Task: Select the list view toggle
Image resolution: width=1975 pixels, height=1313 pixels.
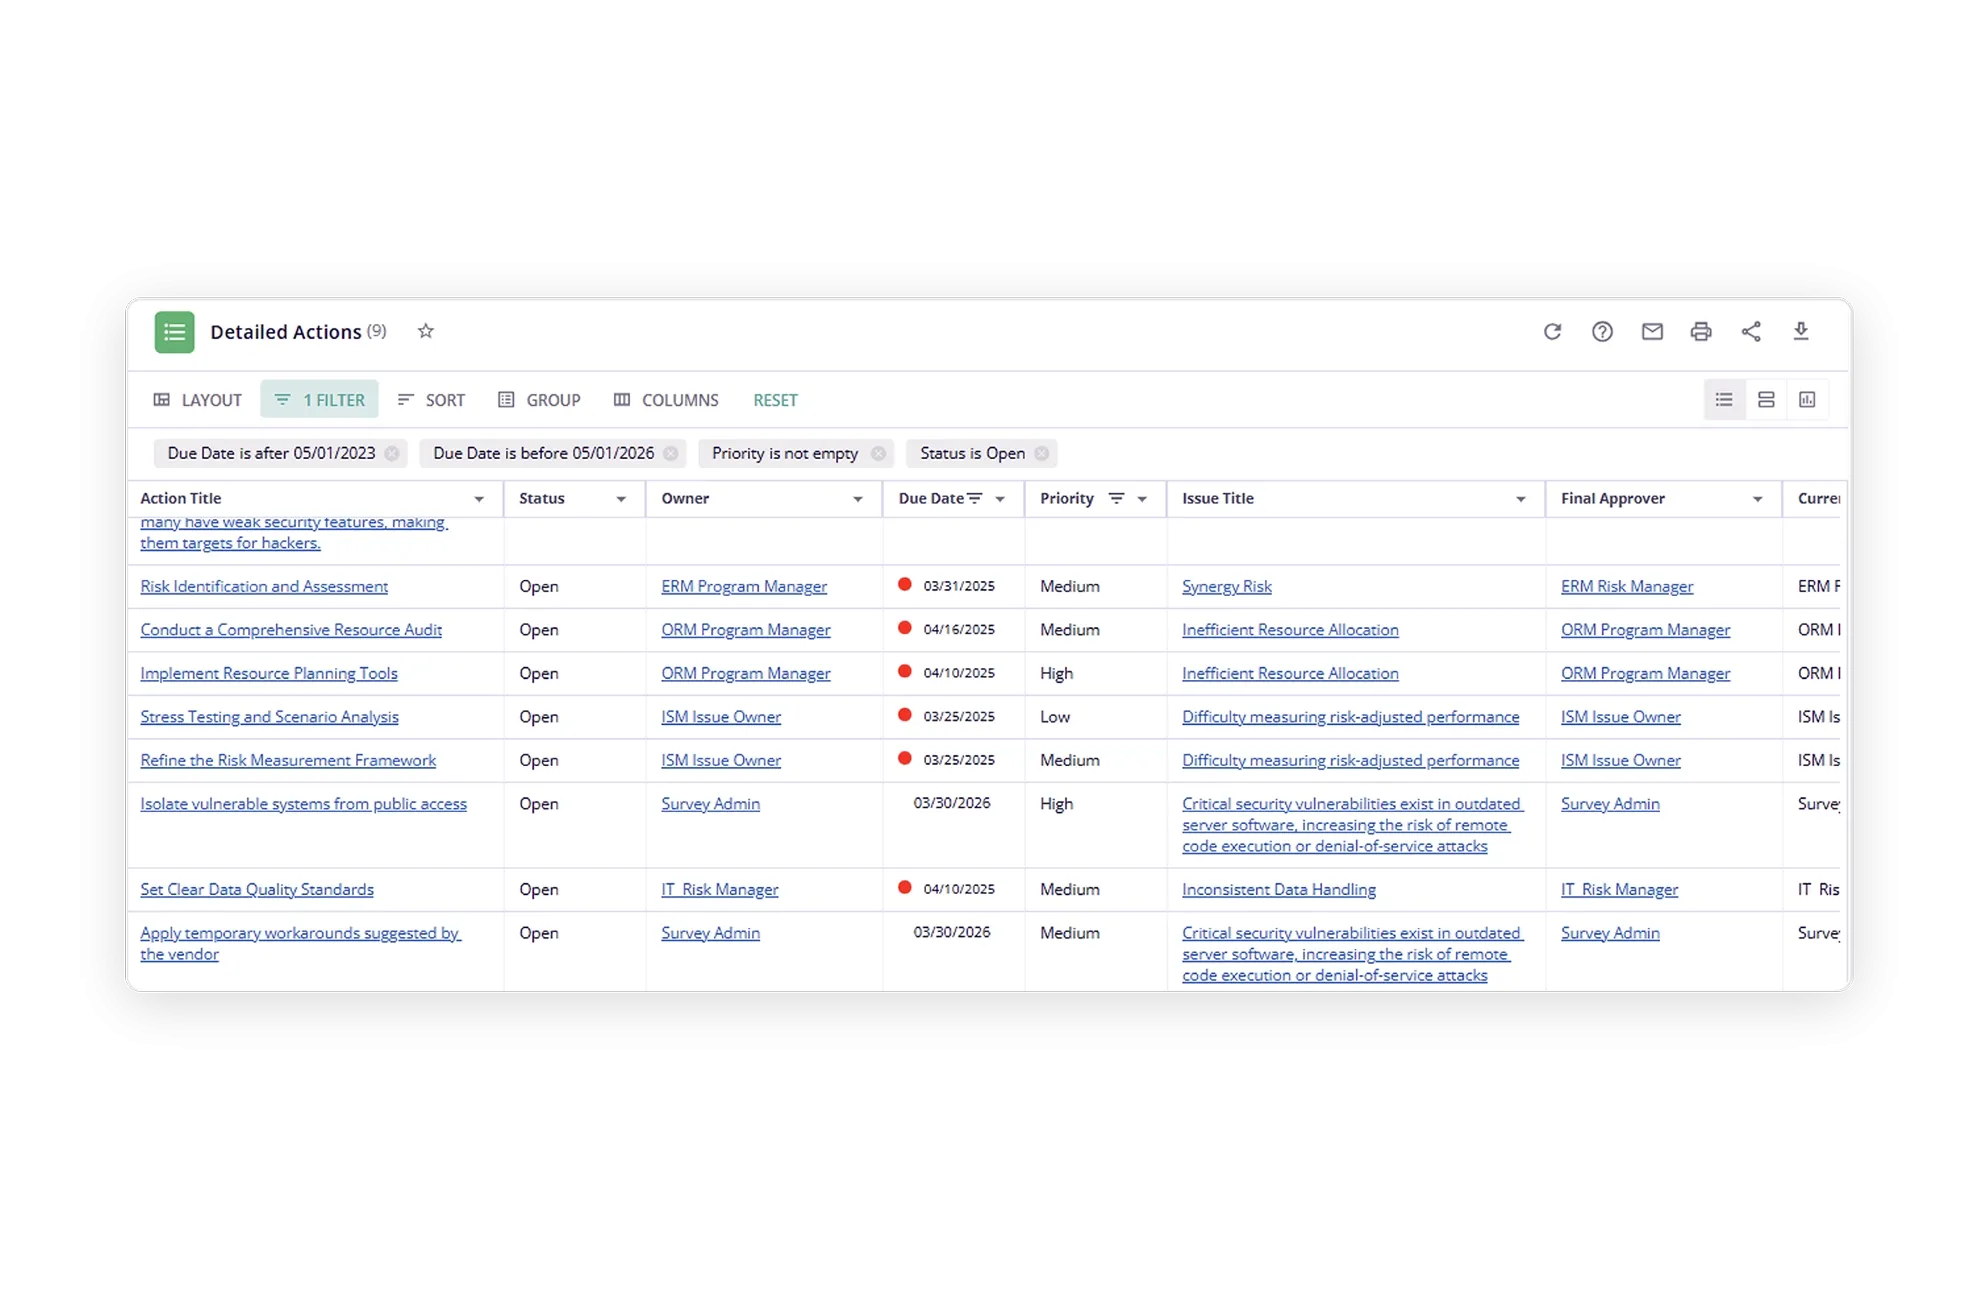Action: click(x=1724, y=400)
